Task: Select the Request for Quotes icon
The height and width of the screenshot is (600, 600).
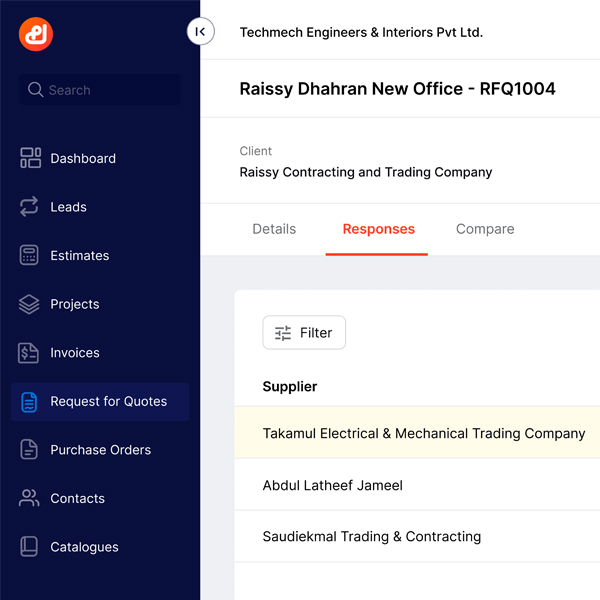Action: pos(30,401)
